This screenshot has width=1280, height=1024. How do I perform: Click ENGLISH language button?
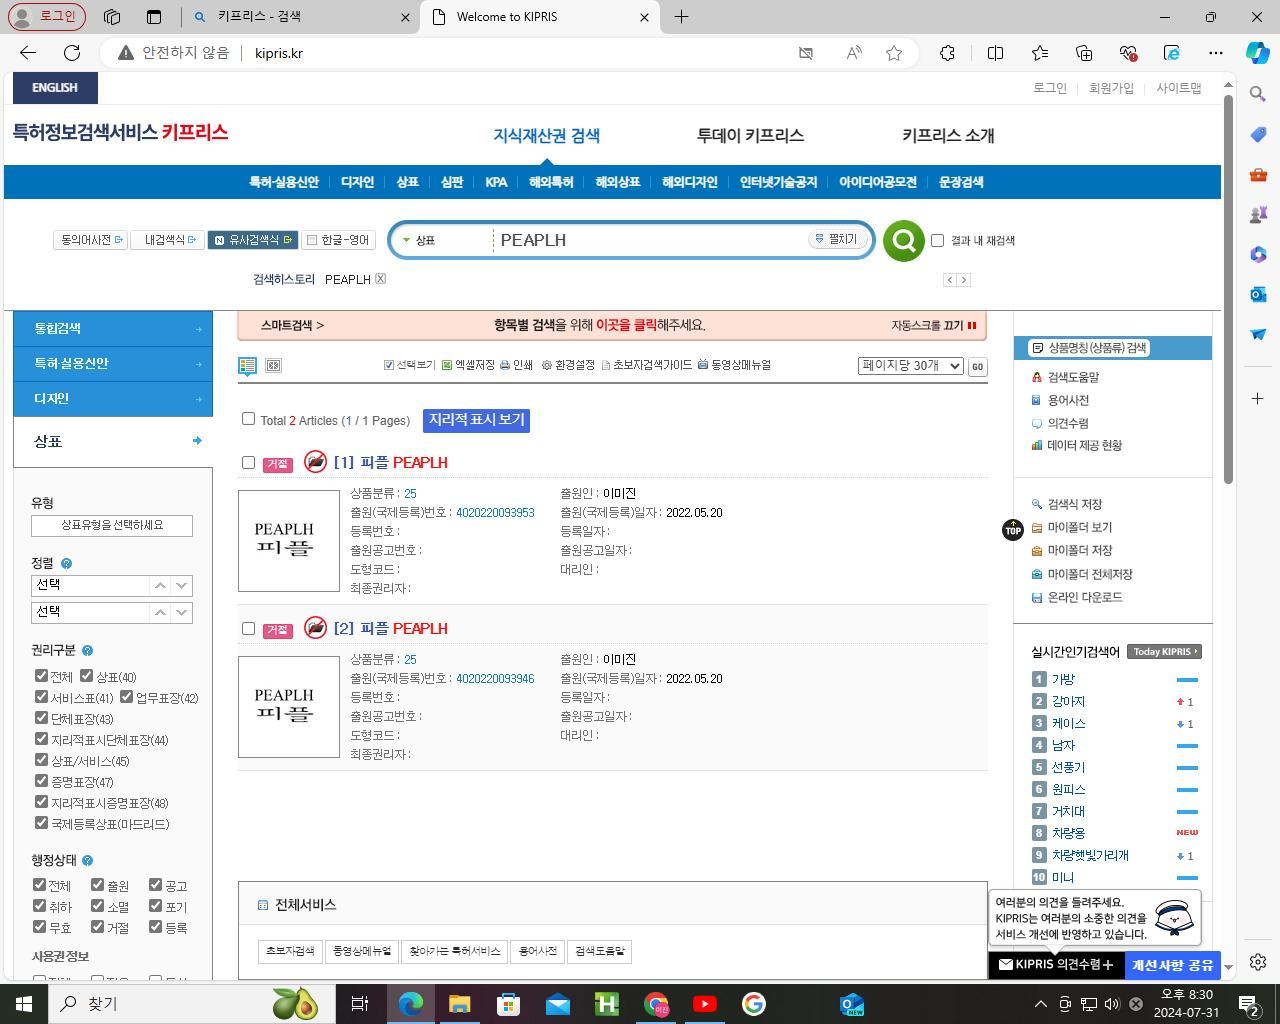55,88
